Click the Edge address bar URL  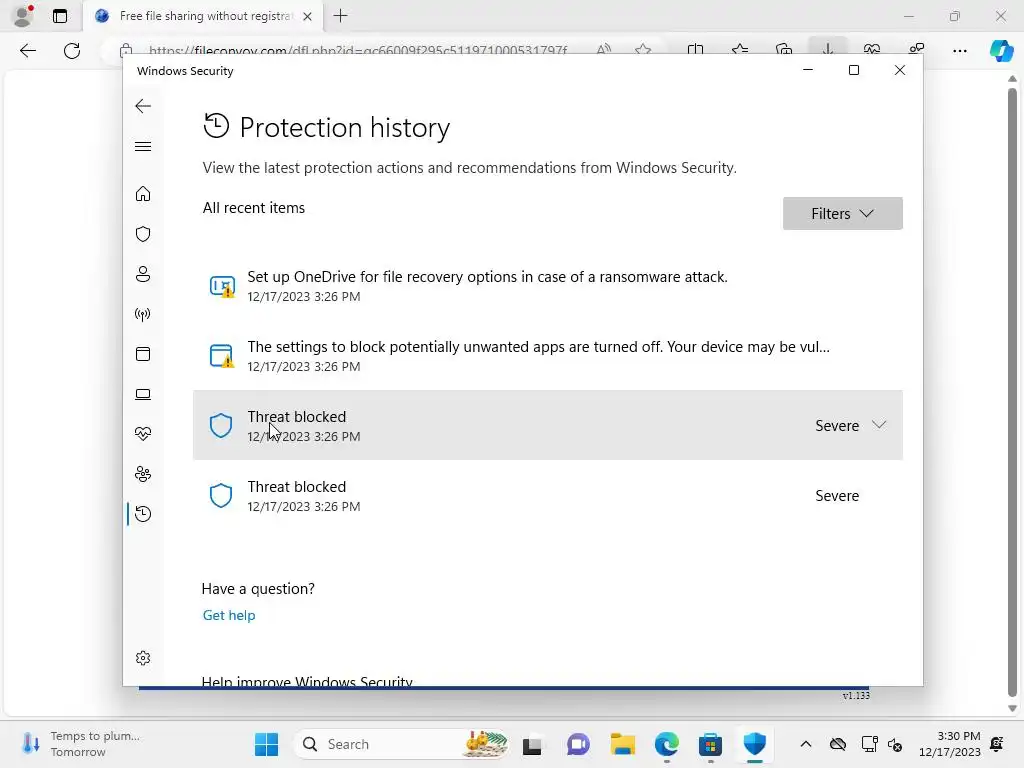pos(357,50)
